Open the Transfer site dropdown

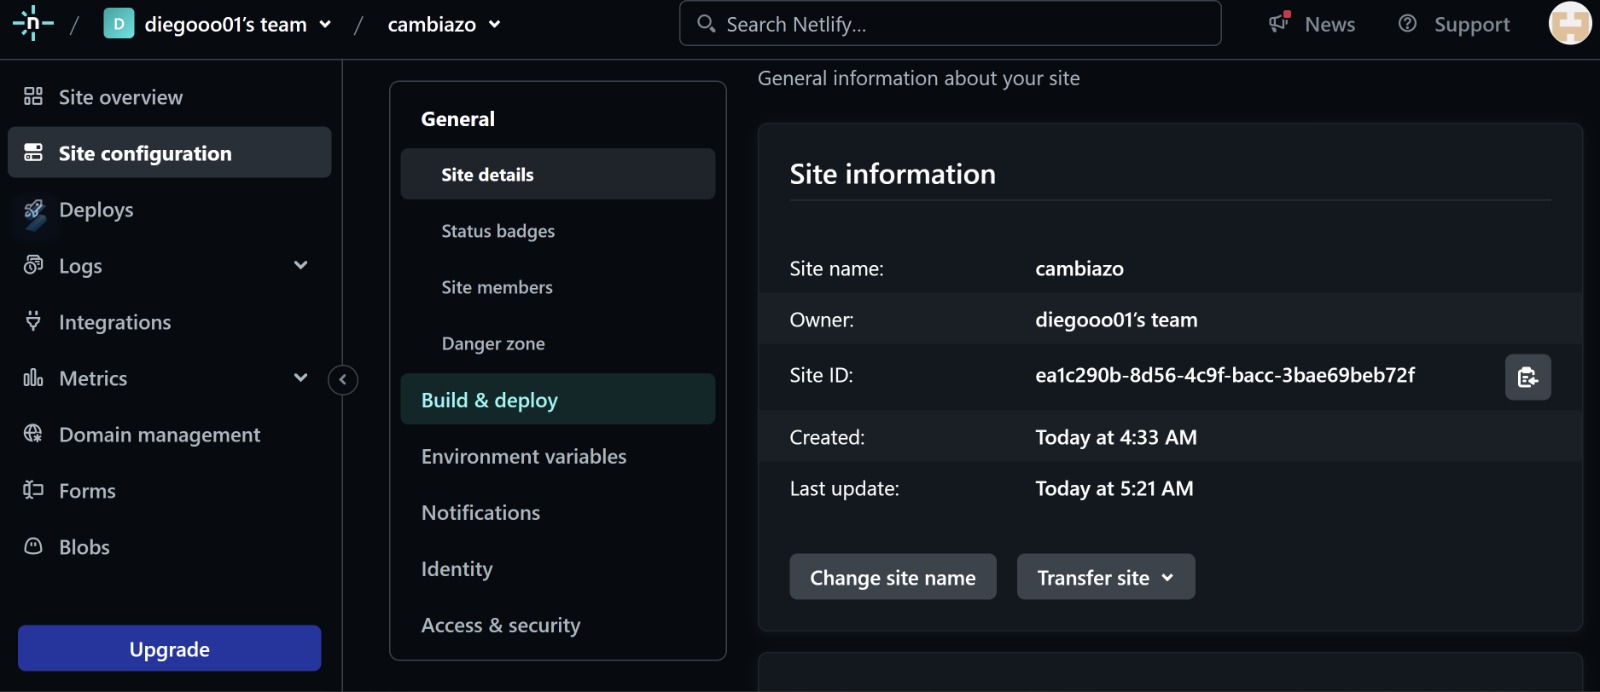(x=1106, y=577)
